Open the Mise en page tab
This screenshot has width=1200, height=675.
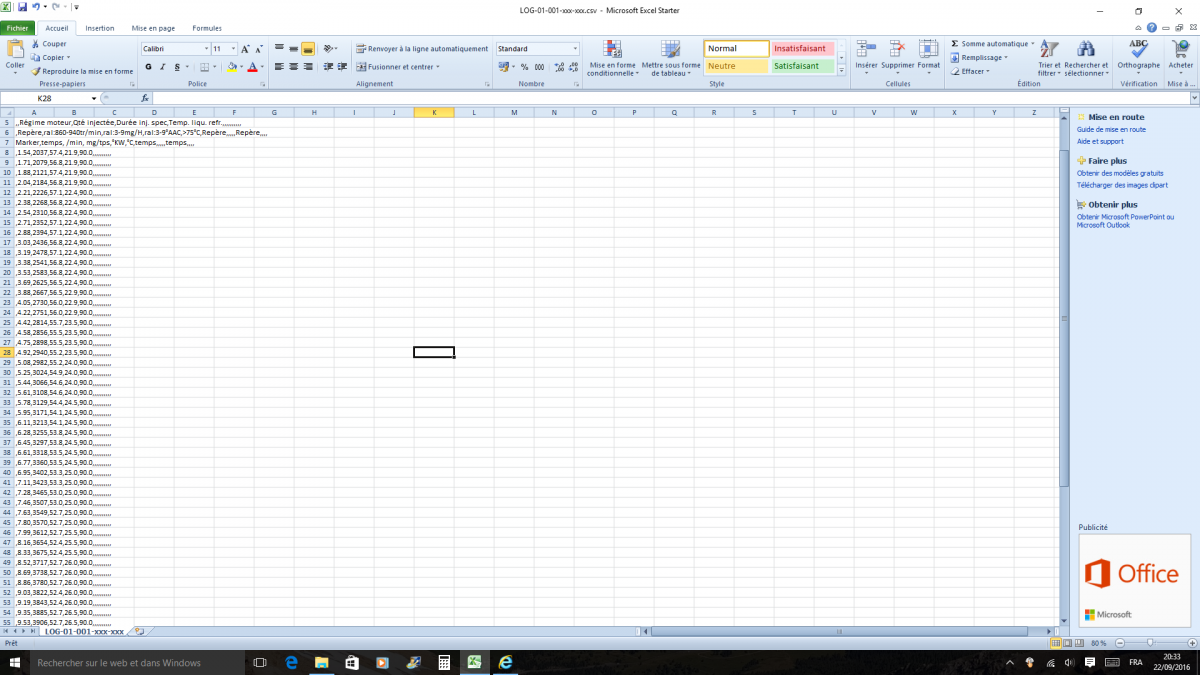coord(153,28)
